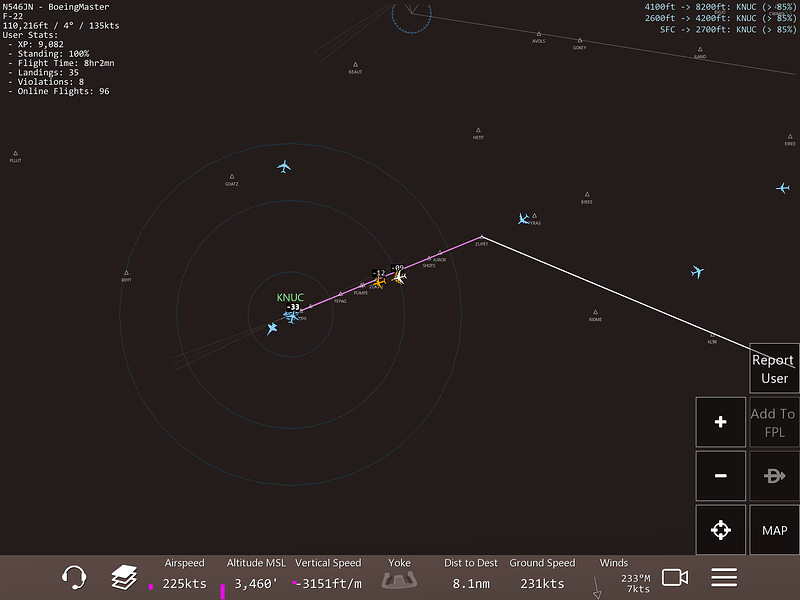Image resolution: width=800 pixels, height=600 pixels.
Task: Select the blue aircraft northeast of RIDME
Action: 697,271
